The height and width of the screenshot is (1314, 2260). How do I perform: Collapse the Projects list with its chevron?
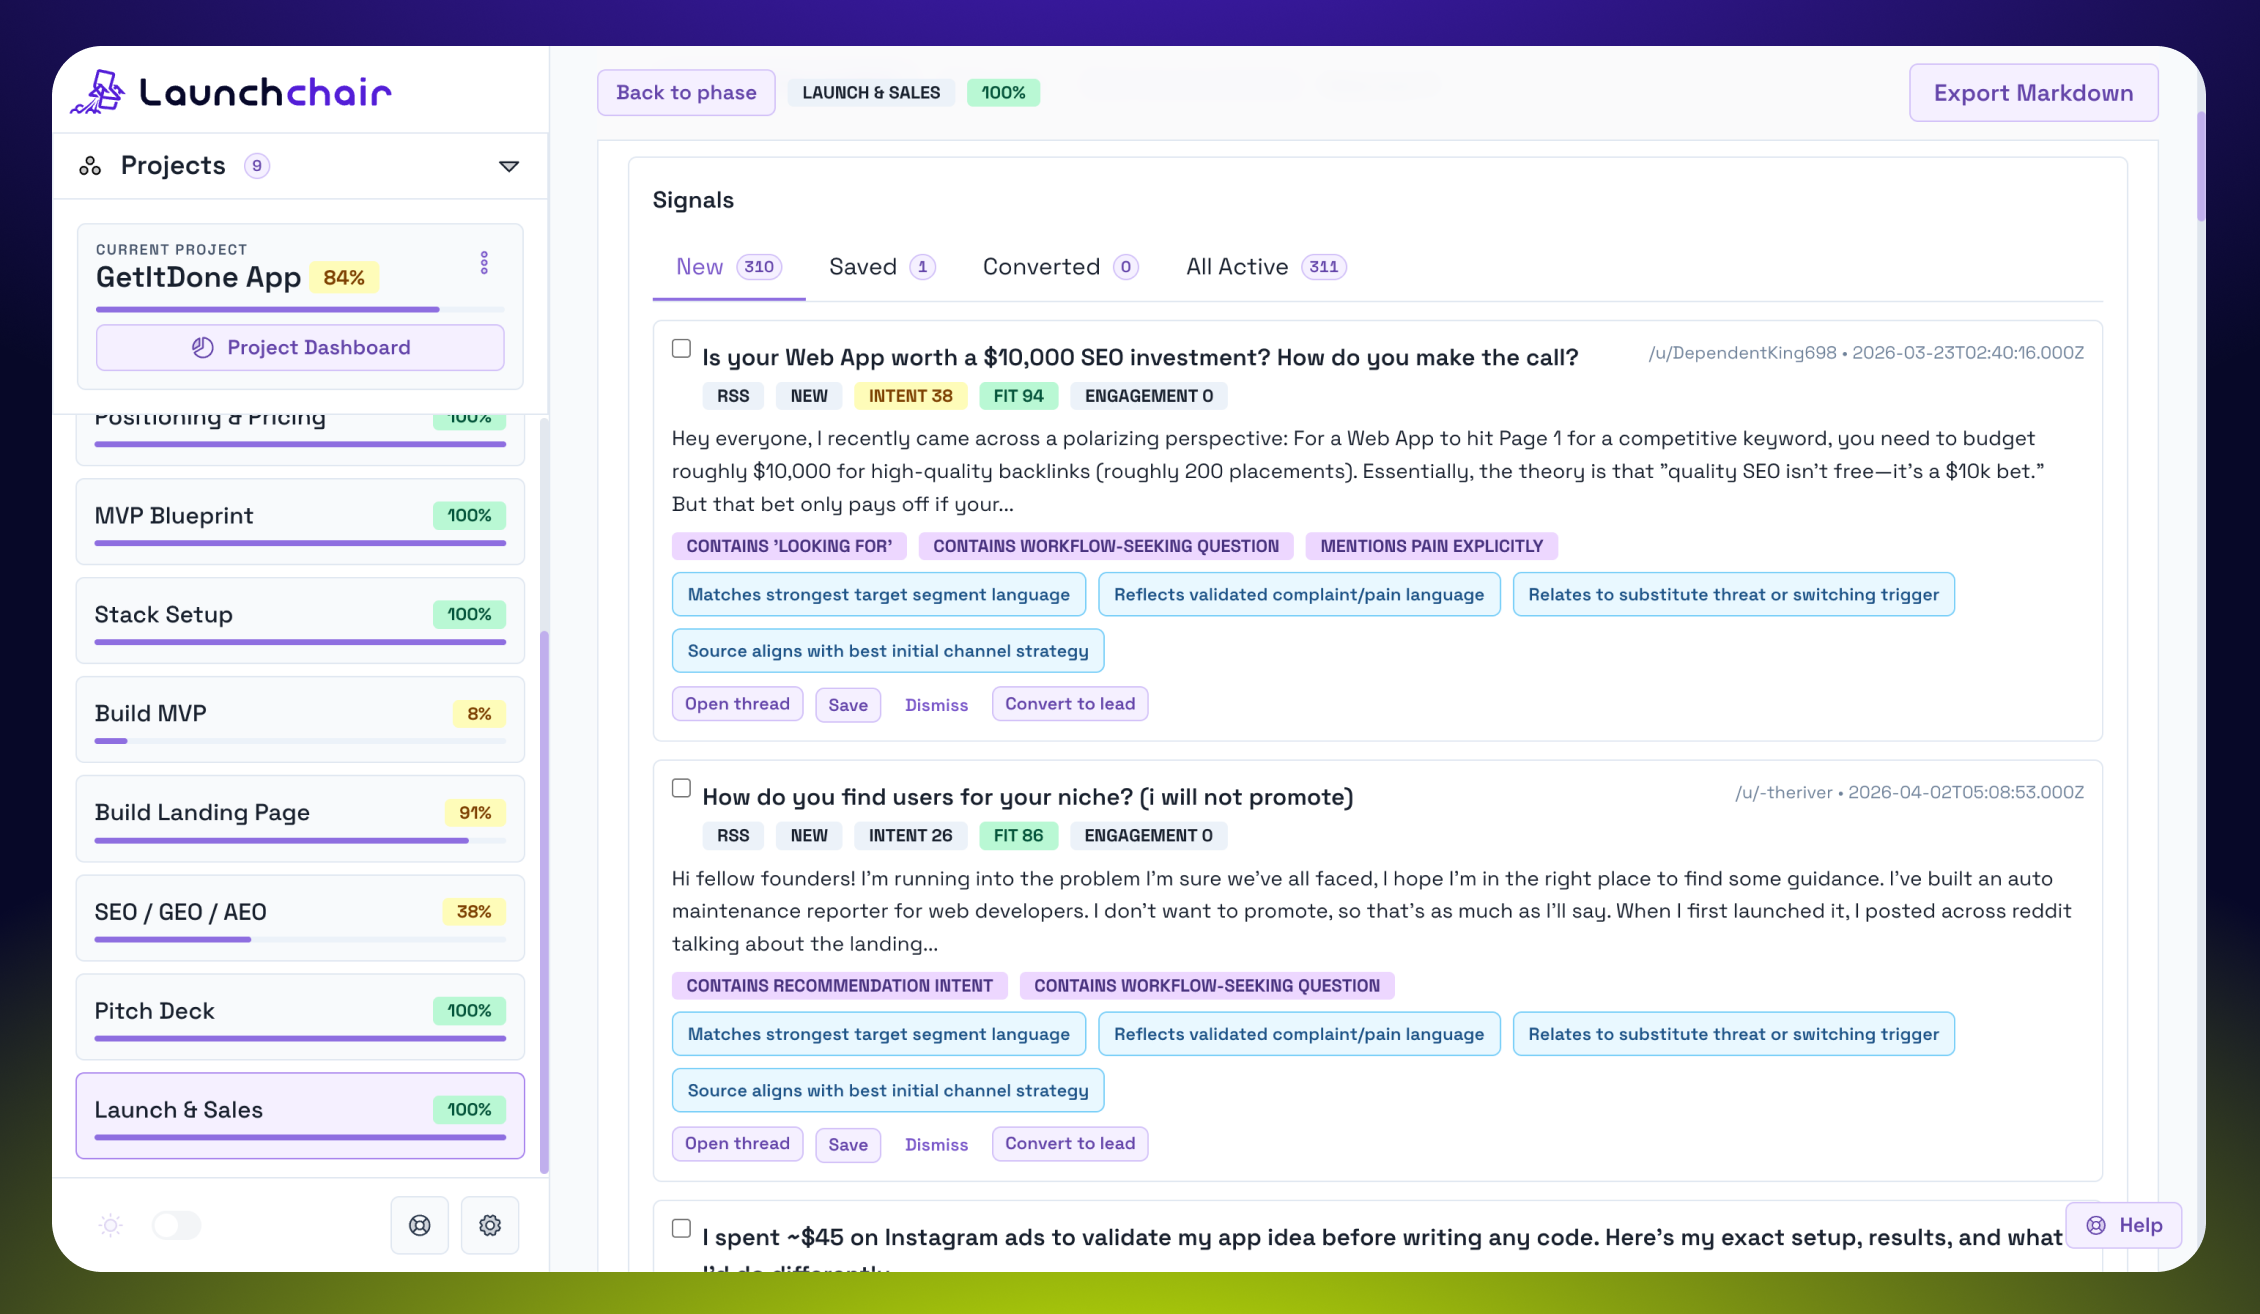pyautogui.click(x=509, y=166)
